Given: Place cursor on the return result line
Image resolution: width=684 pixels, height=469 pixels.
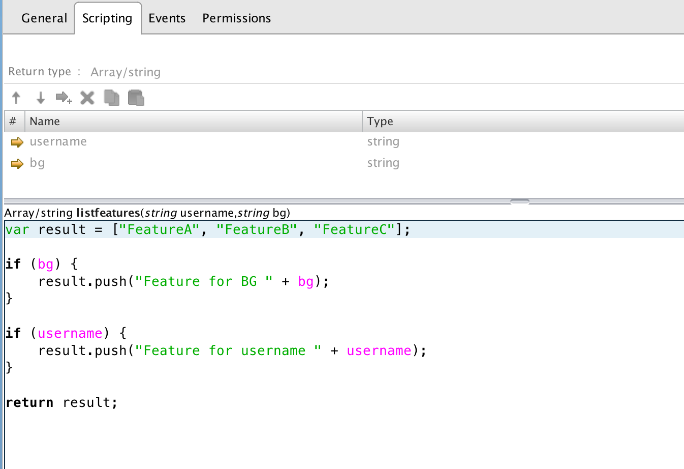Looking at the screenshot, I should (61, 402).
